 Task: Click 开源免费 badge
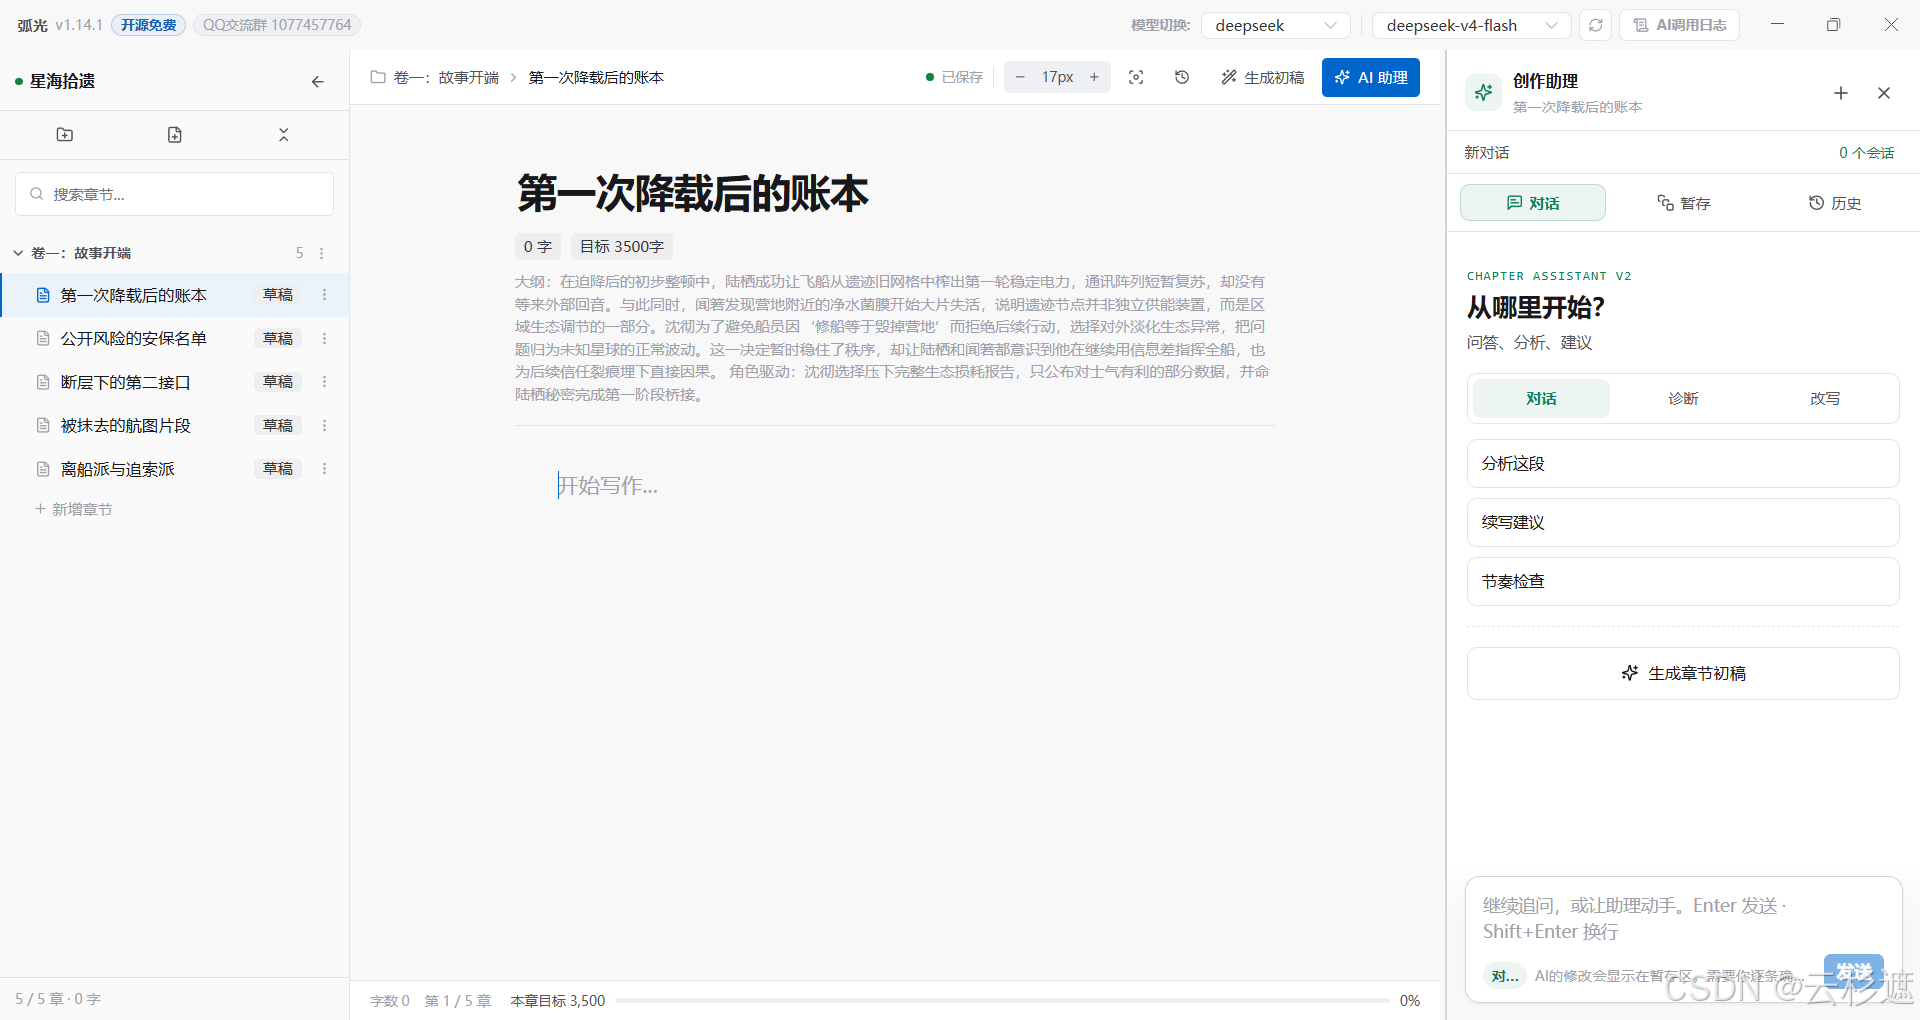149,25
